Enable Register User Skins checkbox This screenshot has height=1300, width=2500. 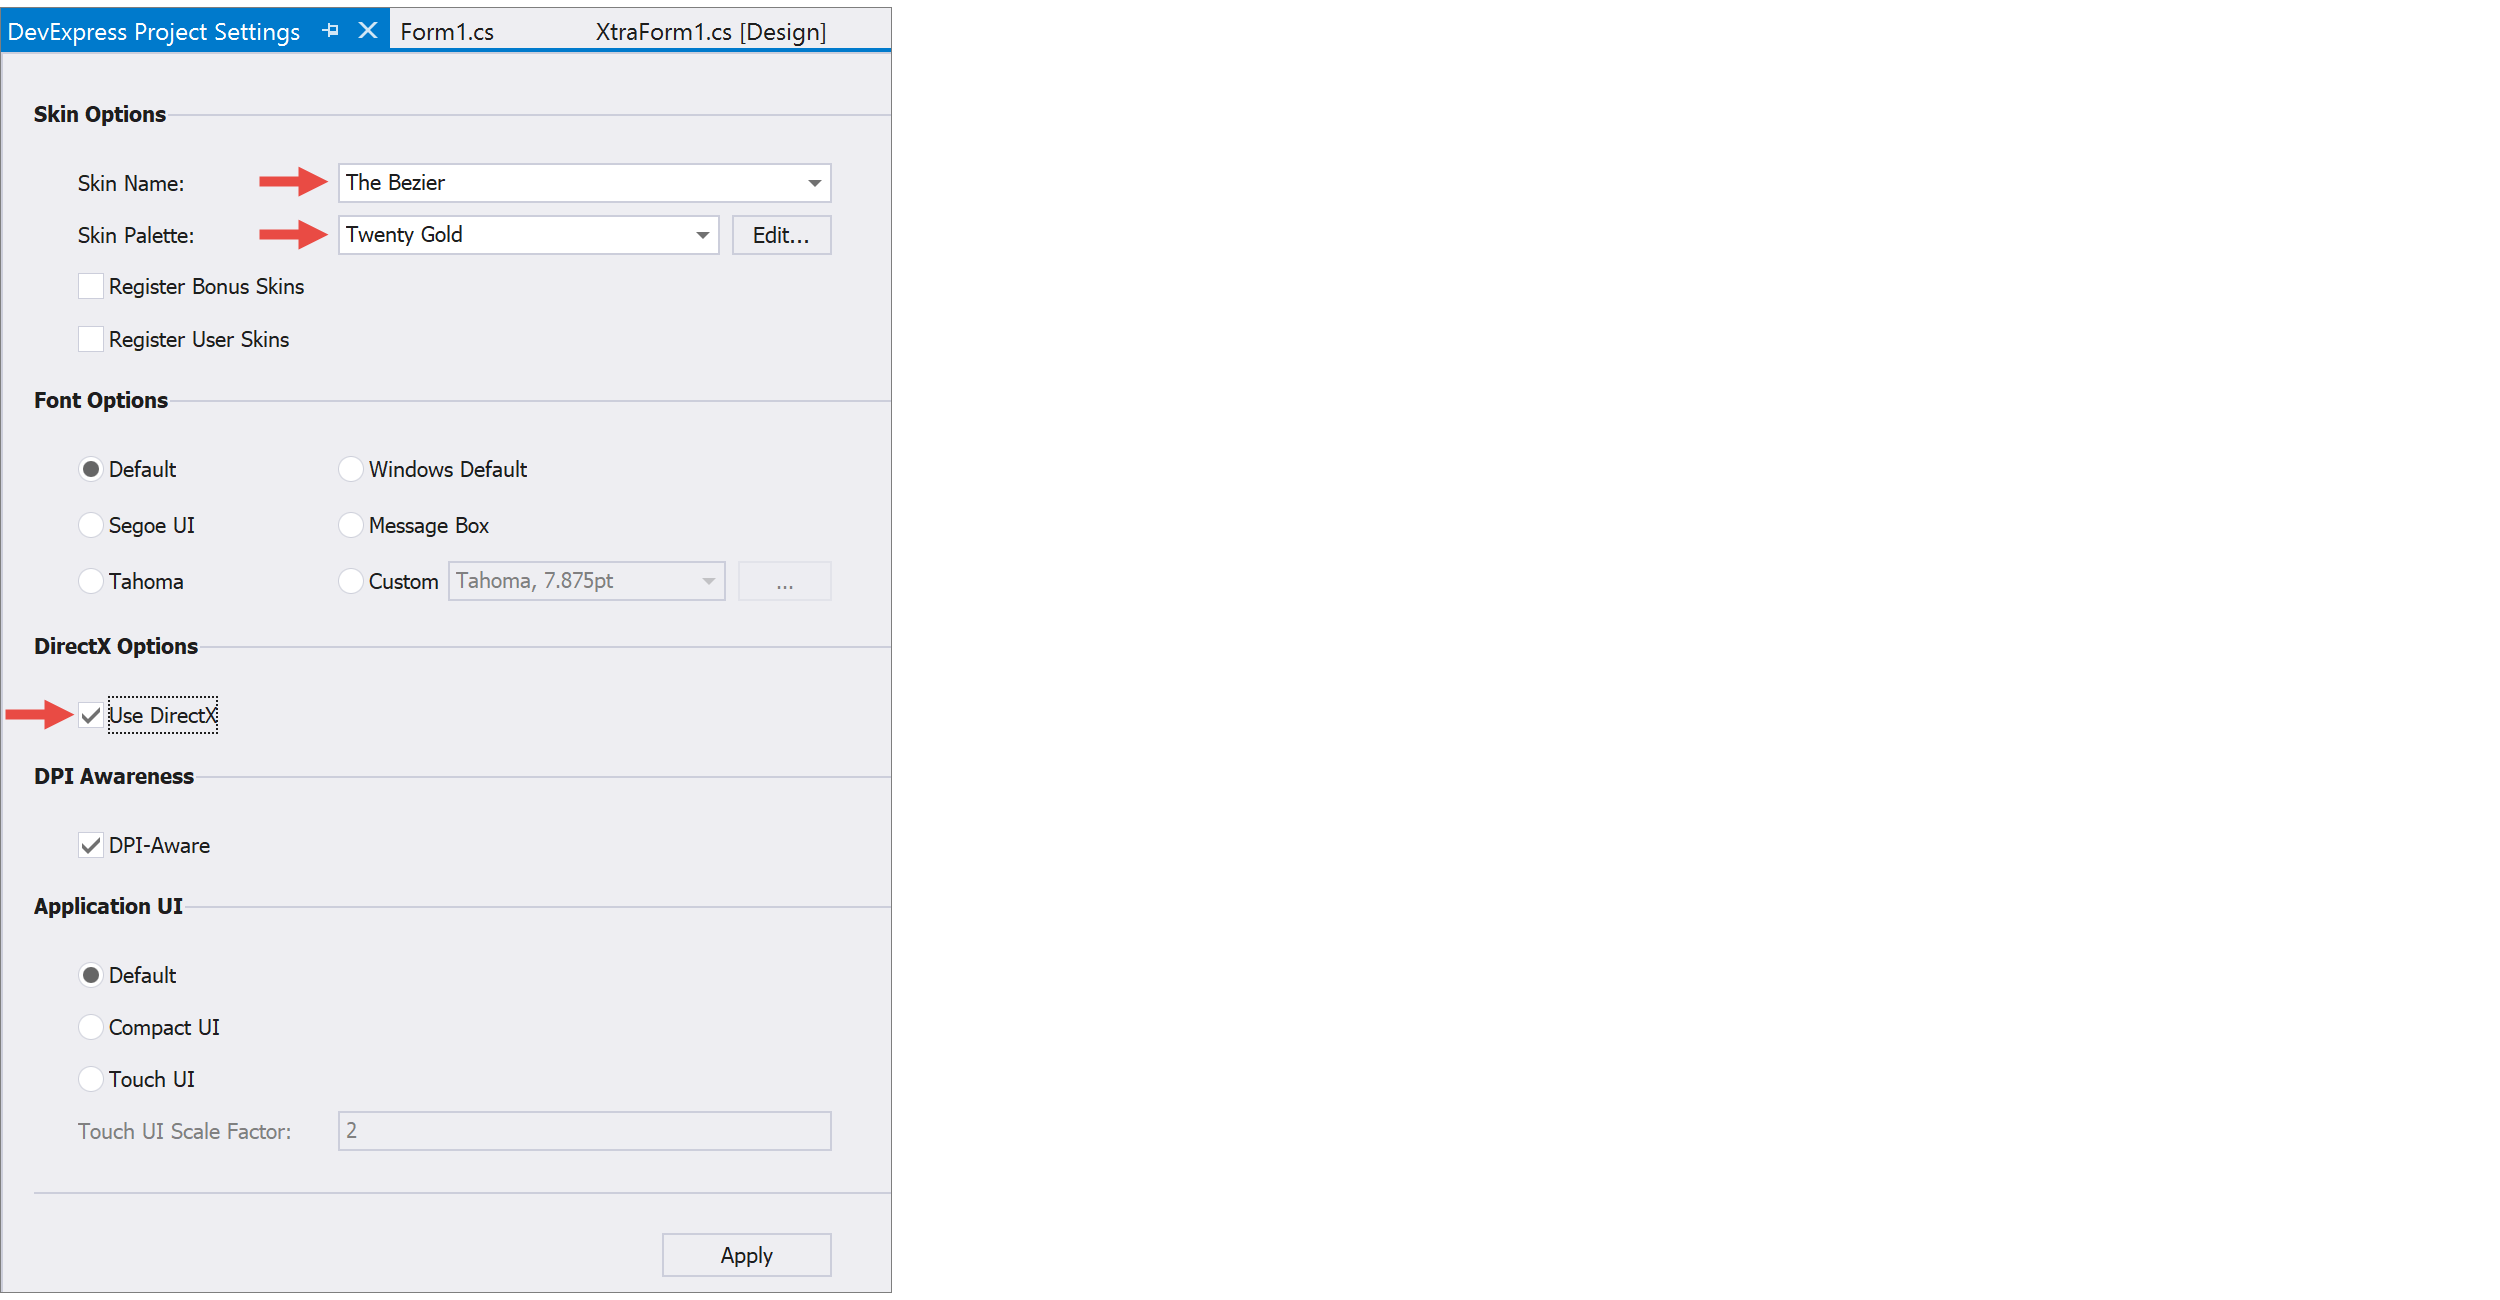pos(88,337)
